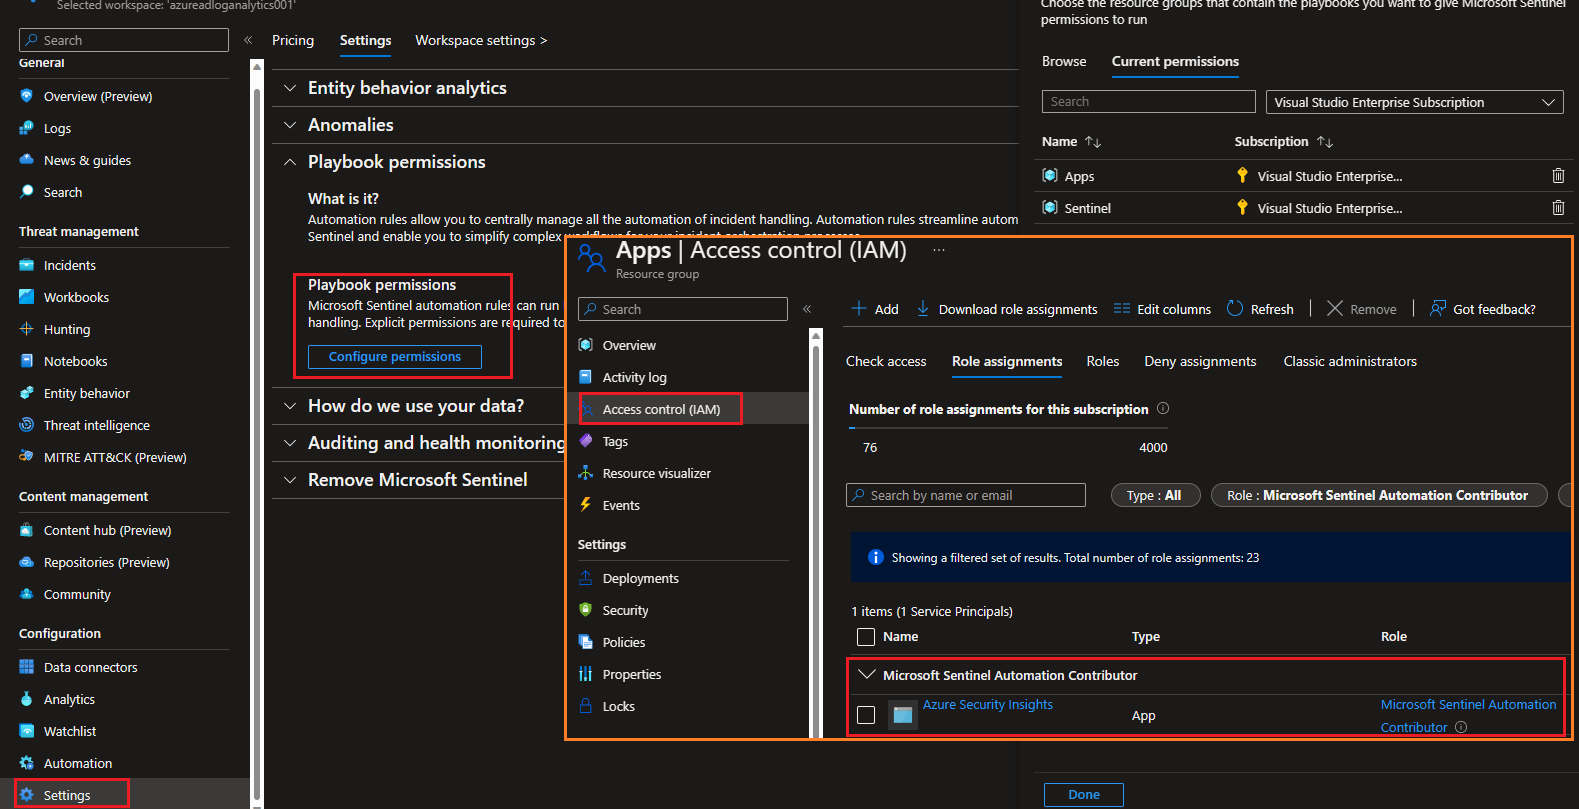This screenshot has width=1579, height=809.
Task: Click Got feedback? link
Action: click(1482, 309)
